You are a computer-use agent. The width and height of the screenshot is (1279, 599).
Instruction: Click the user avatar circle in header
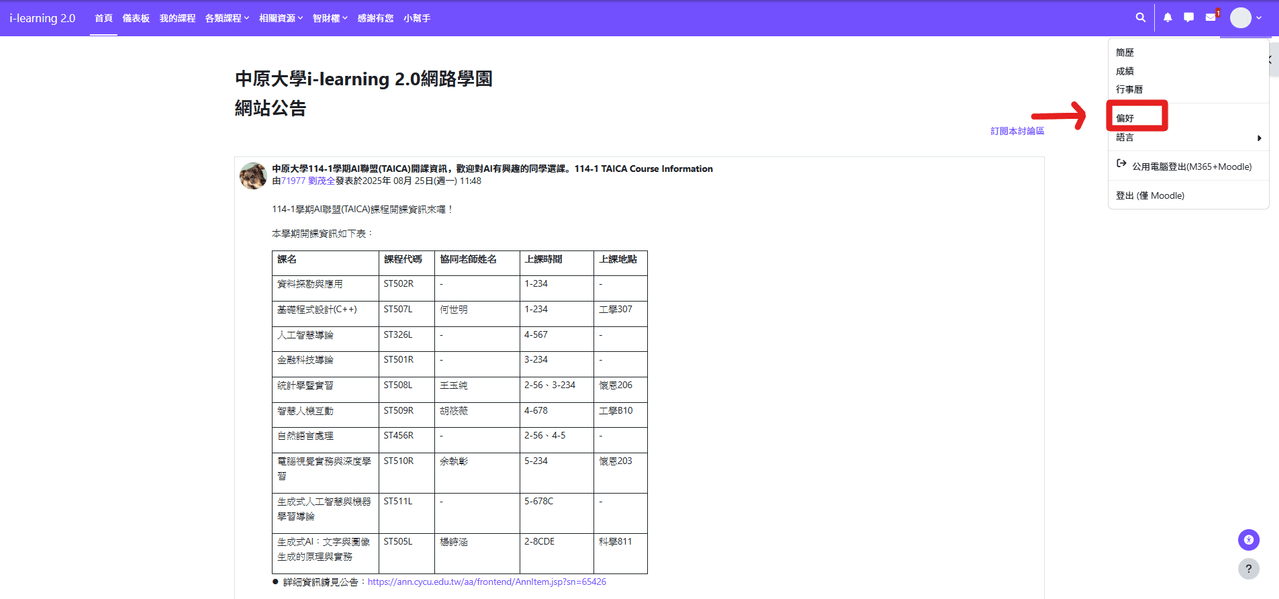[x=1240, y=18]
